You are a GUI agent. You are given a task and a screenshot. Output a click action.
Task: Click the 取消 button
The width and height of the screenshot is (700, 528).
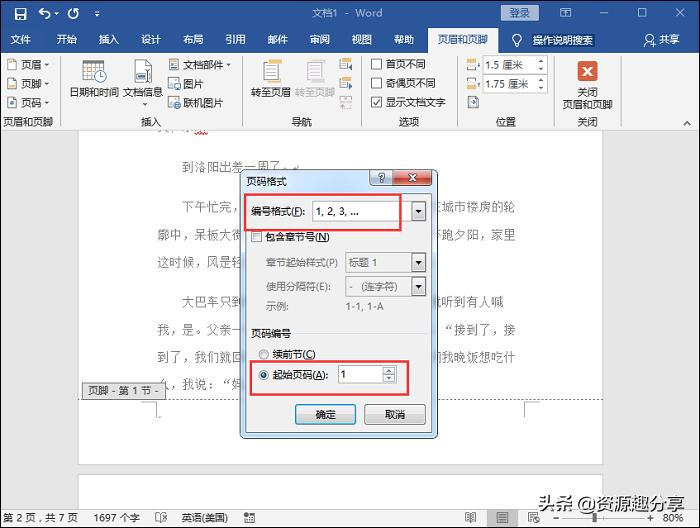point(395,415)
